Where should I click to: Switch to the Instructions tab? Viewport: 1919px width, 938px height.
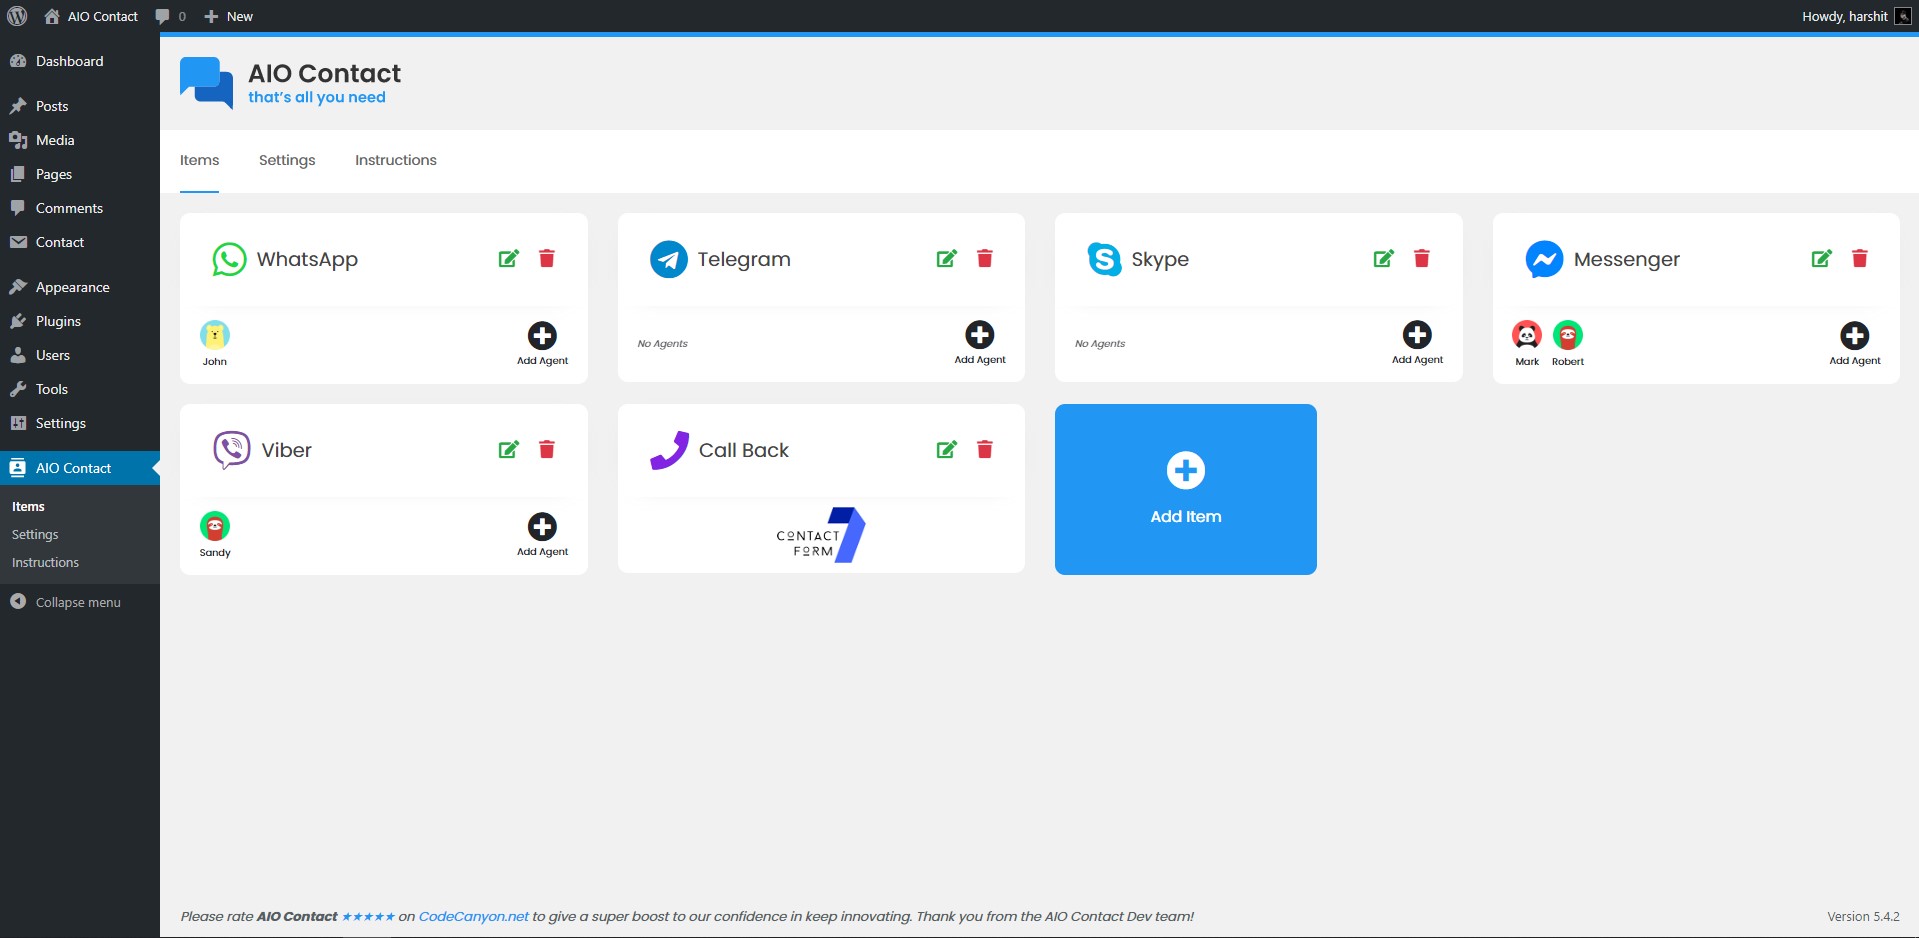click(x=396, y=160)
